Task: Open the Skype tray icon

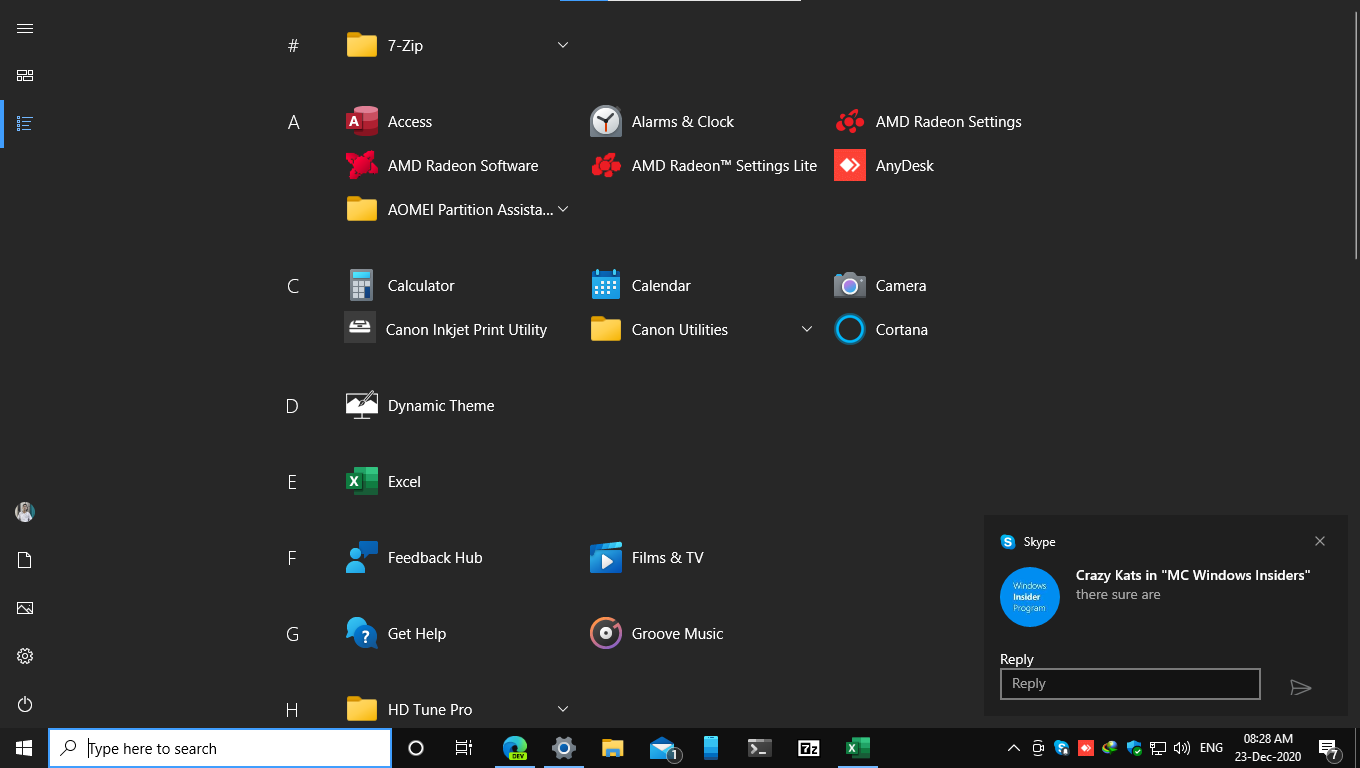Action: click(x=1062, y=748)
